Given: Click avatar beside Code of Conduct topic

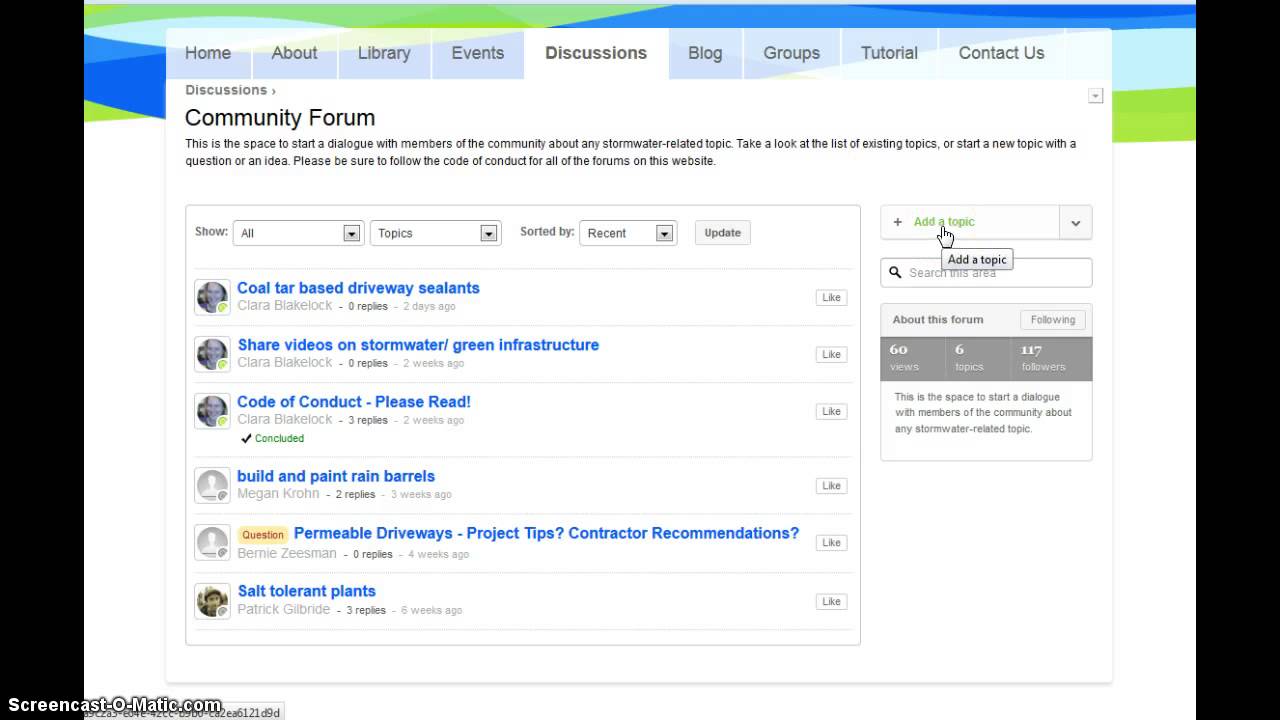Looking at the screenshot, I should pyautogui.click(x=212, y=411).
